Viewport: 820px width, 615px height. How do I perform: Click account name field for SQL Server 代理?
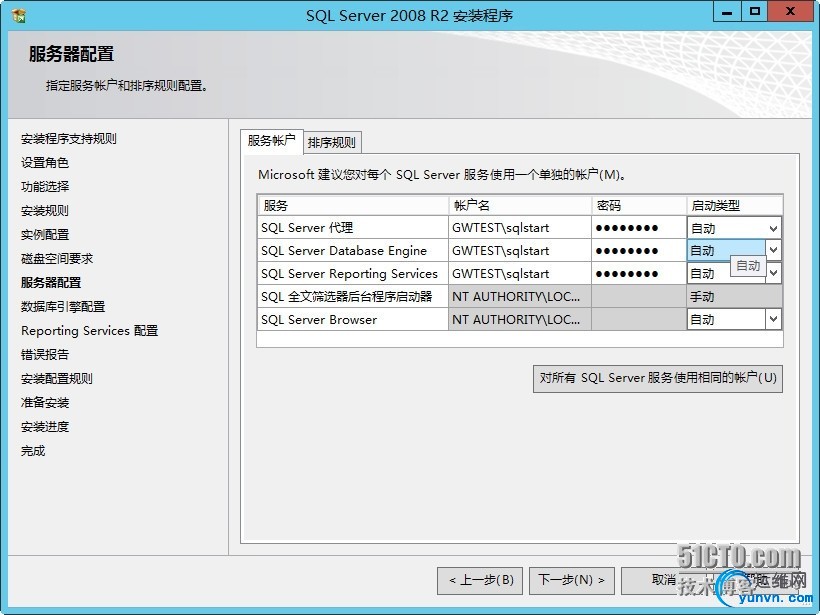click(520, 228)
